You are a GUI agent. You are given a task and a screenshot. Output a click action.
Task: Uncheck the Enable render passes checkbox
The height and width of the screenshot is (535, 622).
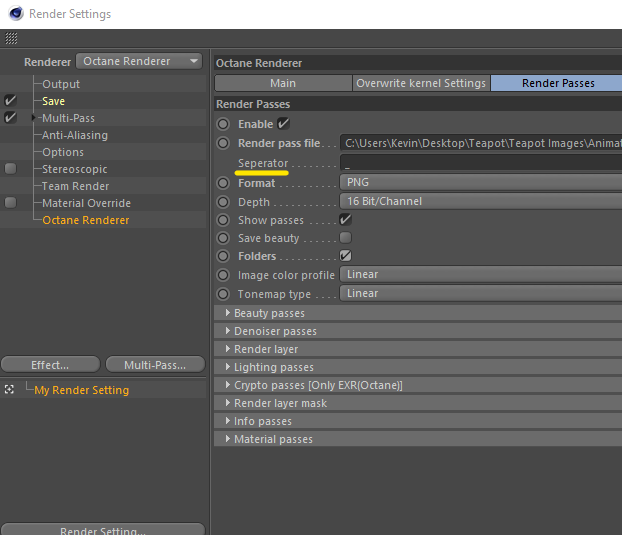(283, 124)
